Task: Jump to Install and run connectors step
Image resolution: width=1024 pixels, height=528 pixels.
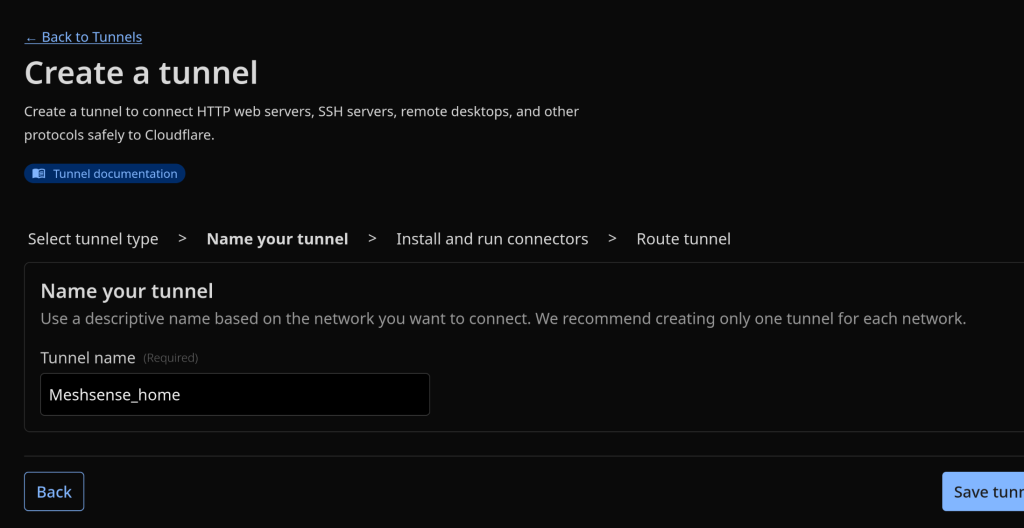Action: coord(492,239)
